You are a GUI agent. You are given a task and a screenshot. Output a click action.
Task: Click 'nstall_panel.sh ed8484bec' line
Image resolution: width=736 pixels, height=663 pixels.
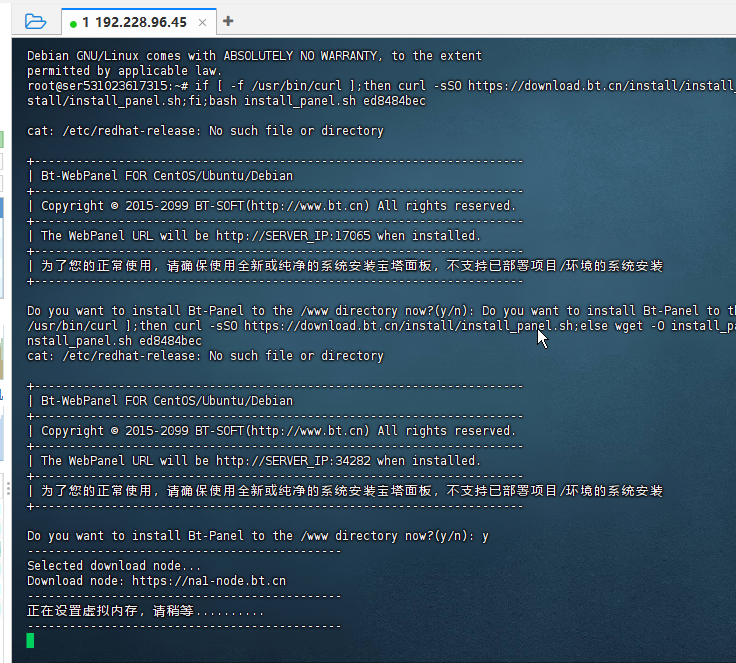114,341
